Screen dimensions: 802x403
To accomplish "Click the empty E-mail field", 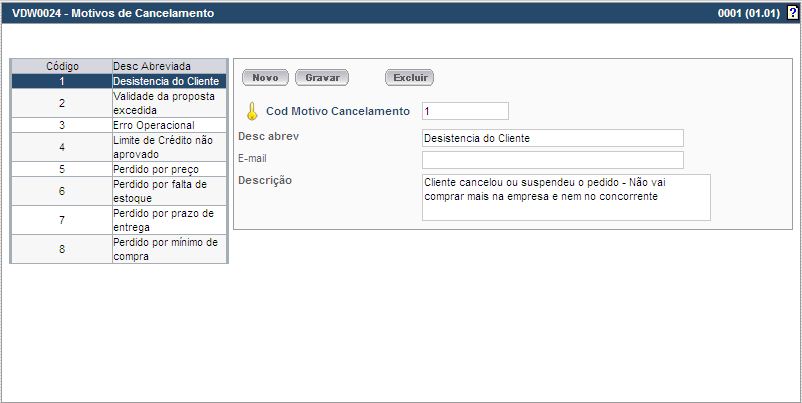I will (x=552, y=160).
